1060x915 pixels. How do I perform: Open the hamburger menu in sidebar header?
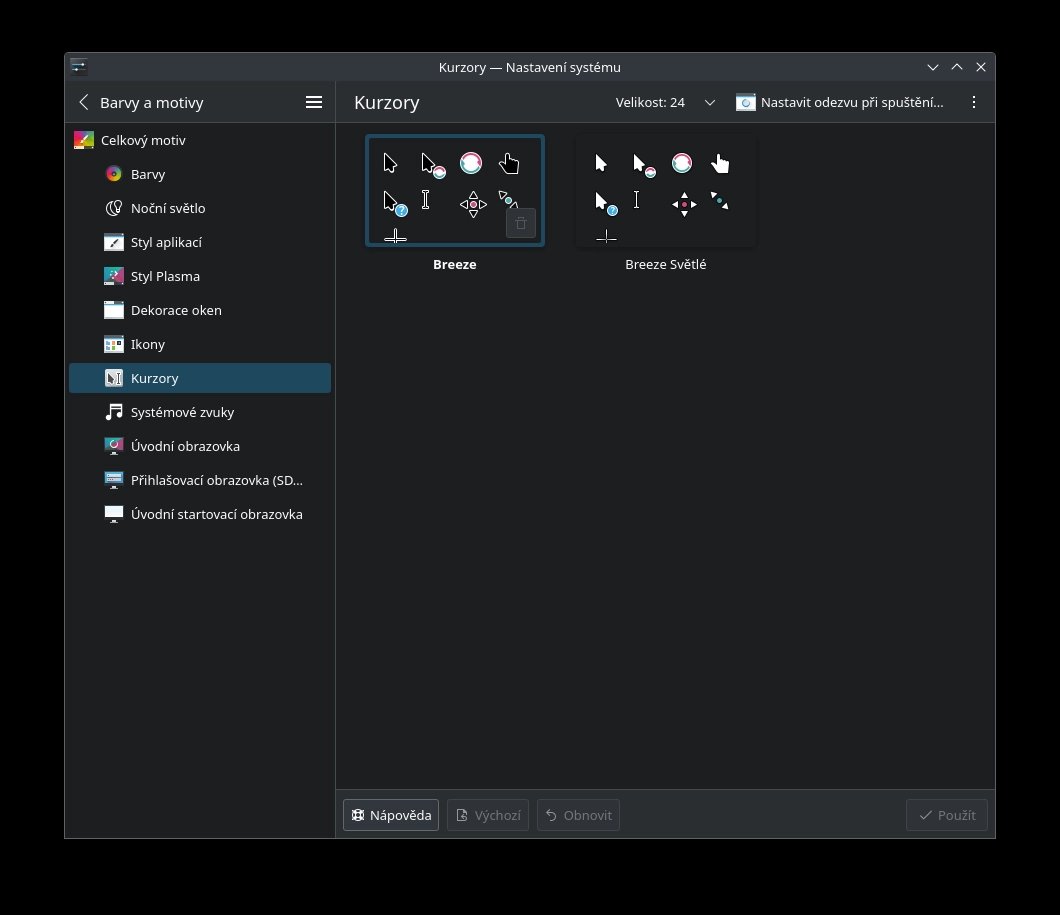(x=313, y=102)
